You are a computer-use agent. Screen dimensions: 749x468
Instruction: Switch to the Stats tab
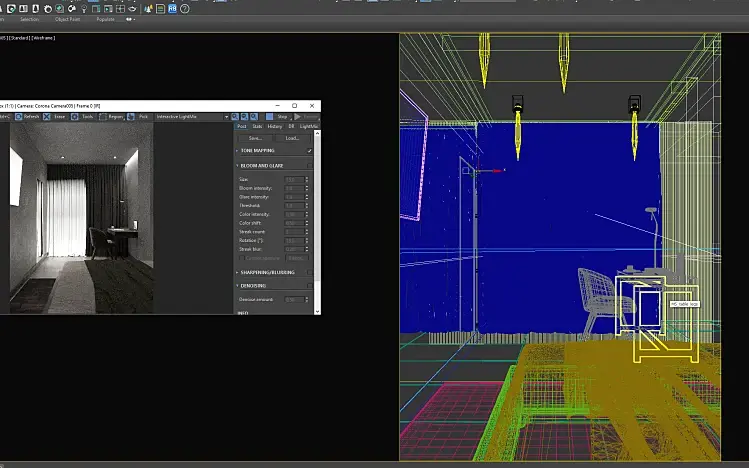(x=257, y=126)
